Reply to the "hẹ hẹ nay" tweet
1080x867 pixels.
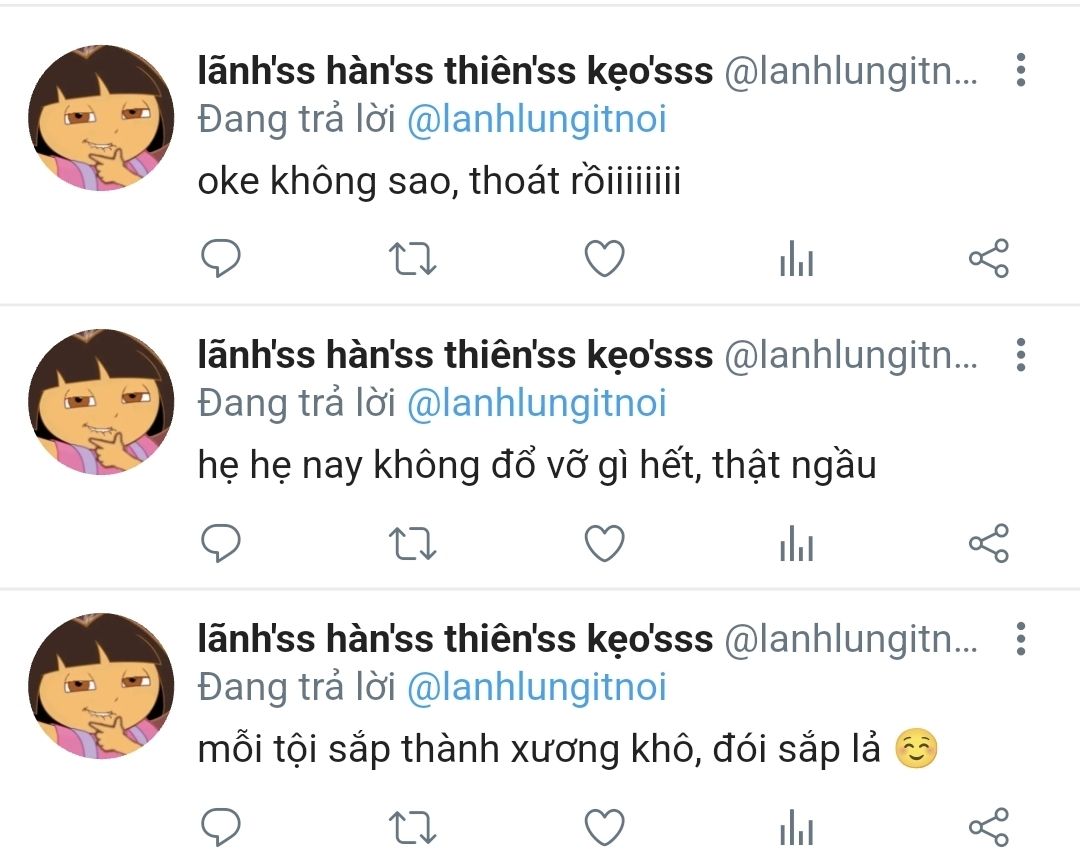tap(221, 543)
